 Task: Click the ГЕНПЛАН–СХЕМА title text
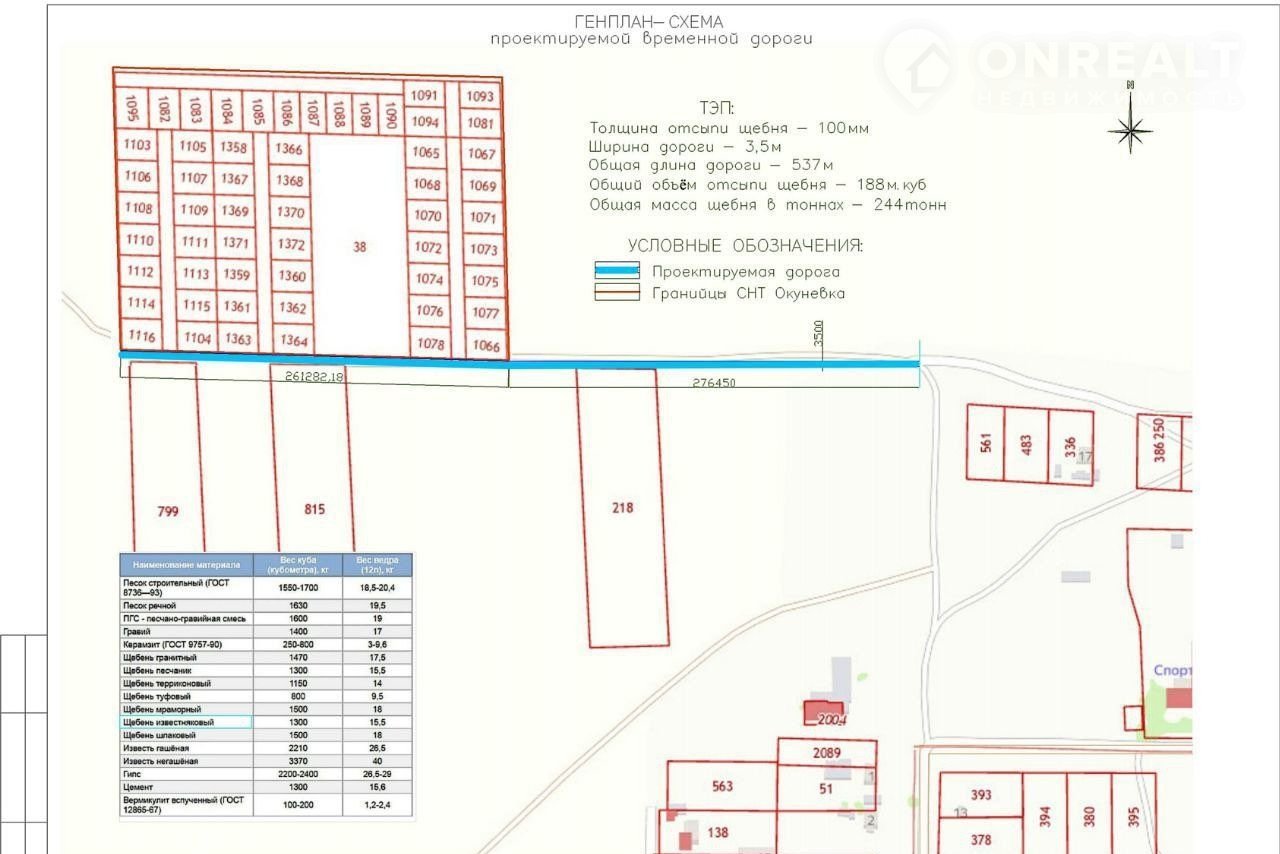pyautogui.click(x=649, y=22)
